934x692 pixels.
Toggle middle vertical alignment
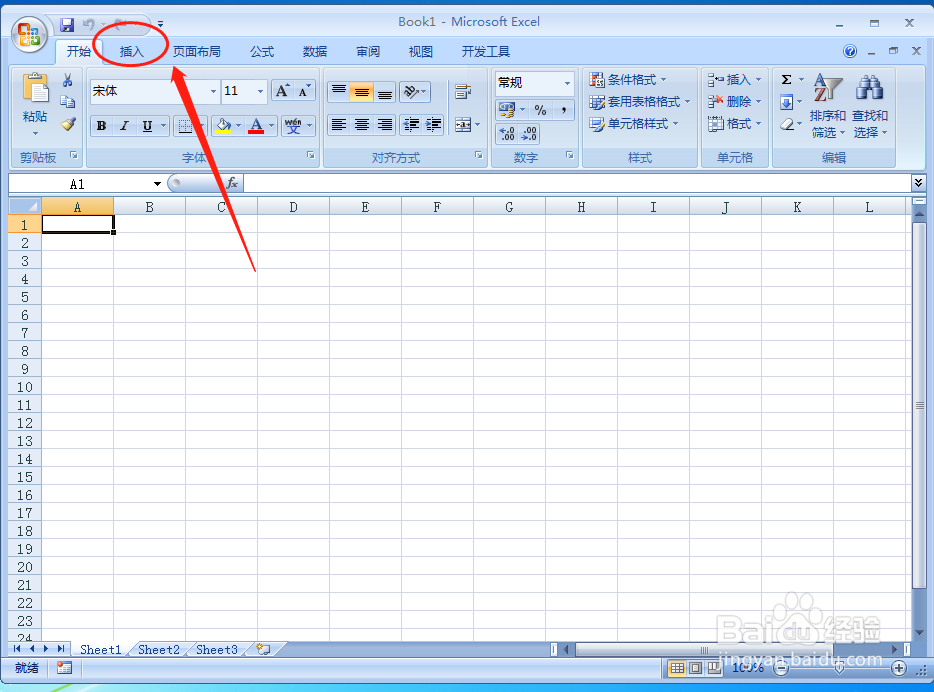coord(362,92)
